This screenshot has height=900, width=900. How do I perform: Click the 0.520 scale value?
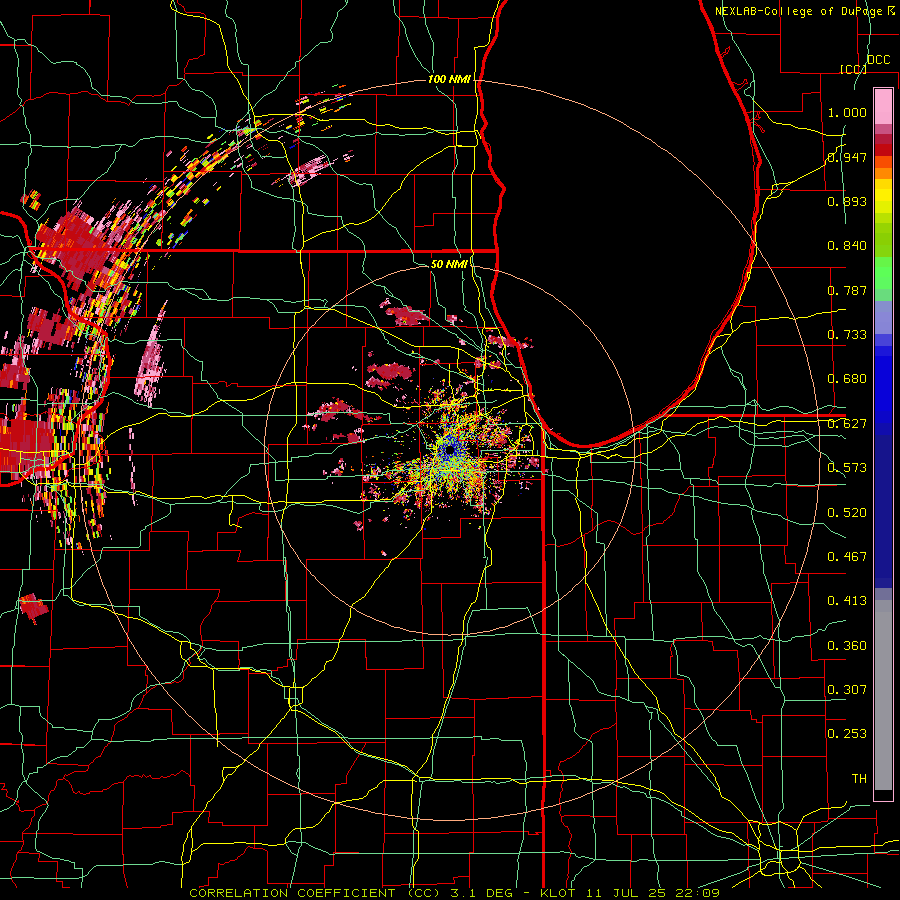click(x=847, y=513)
